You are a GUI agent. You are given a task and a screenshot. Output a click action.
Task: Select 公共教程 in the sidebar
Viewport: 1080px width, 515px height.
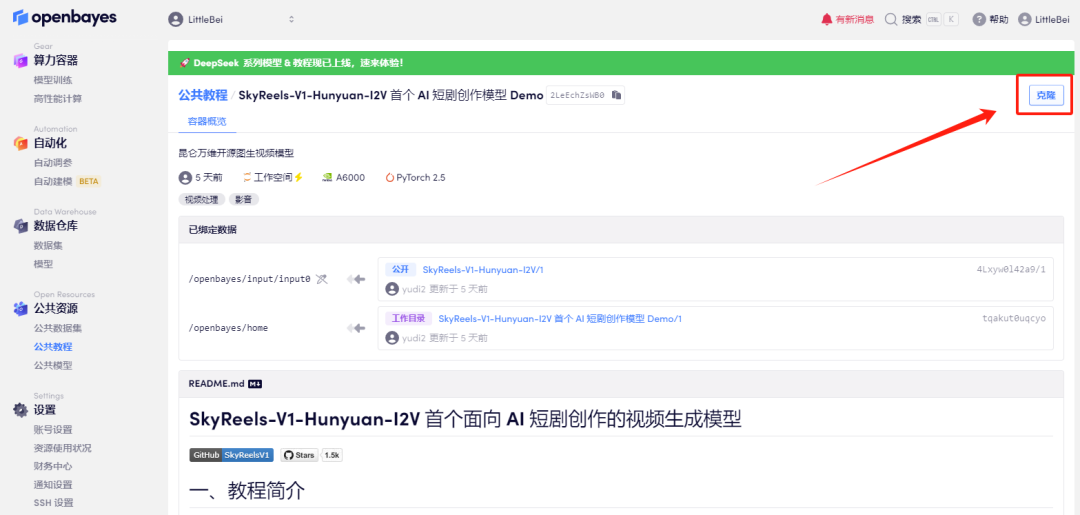53,346
